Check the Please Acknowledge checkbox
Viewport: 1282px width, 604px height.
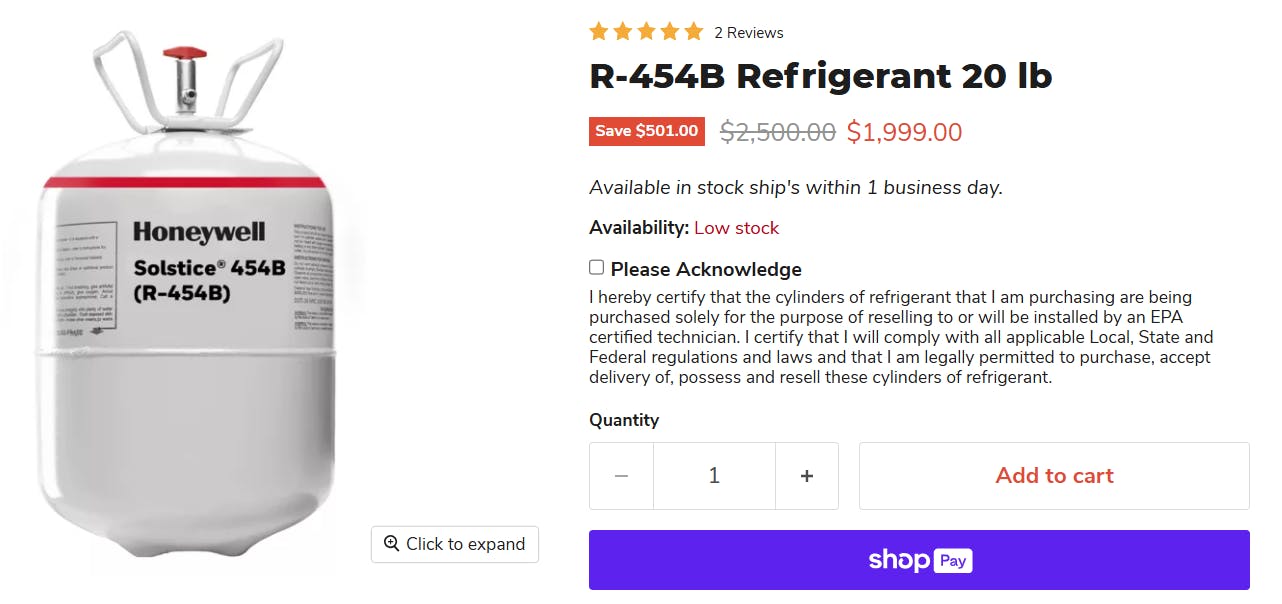(x=596, y=267)
